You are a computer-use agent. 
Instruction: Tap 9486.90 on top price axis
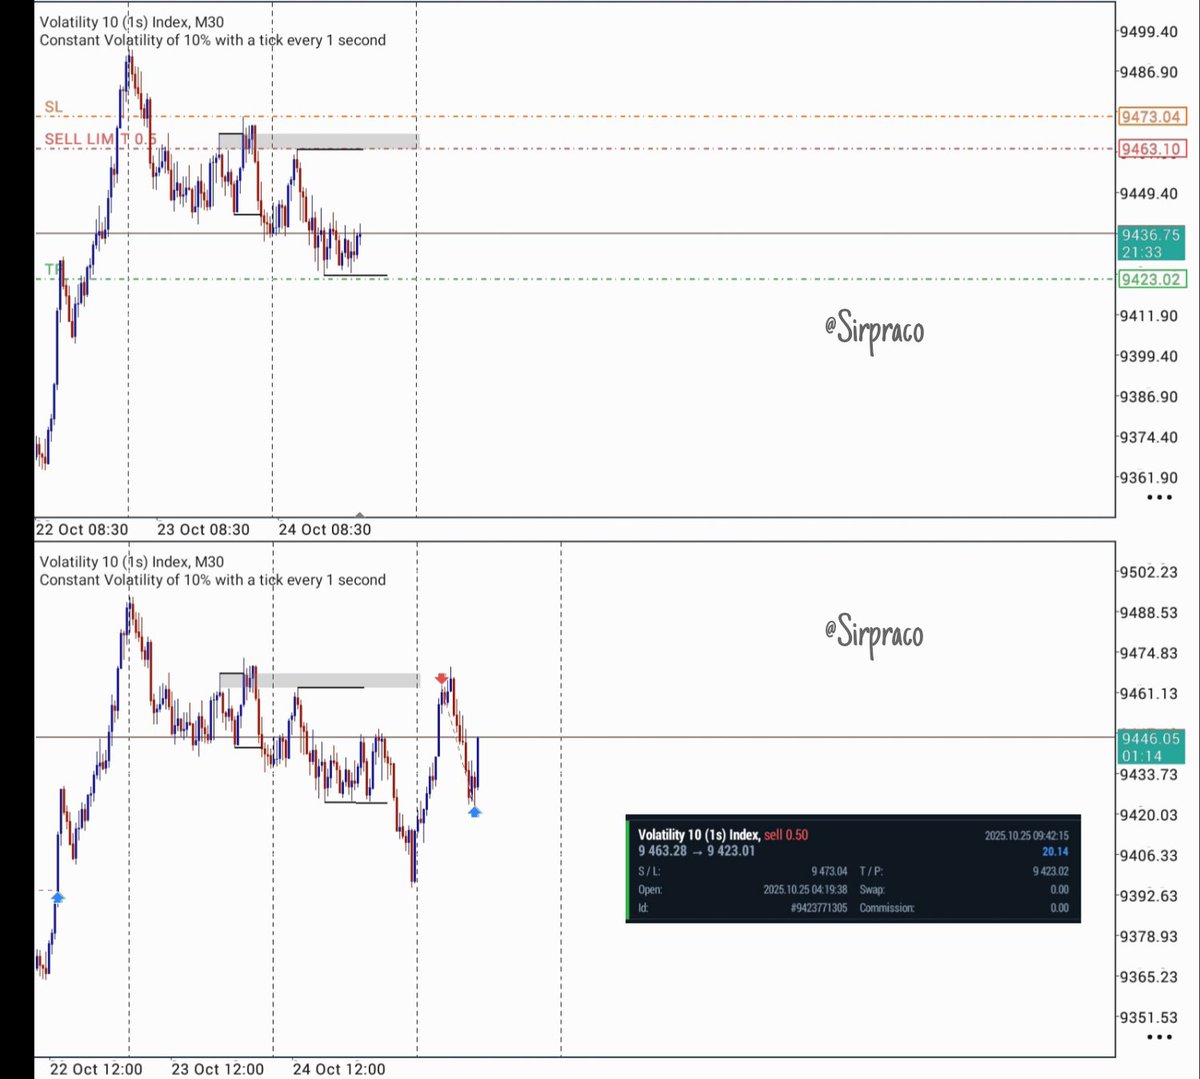pos(1148,72)
